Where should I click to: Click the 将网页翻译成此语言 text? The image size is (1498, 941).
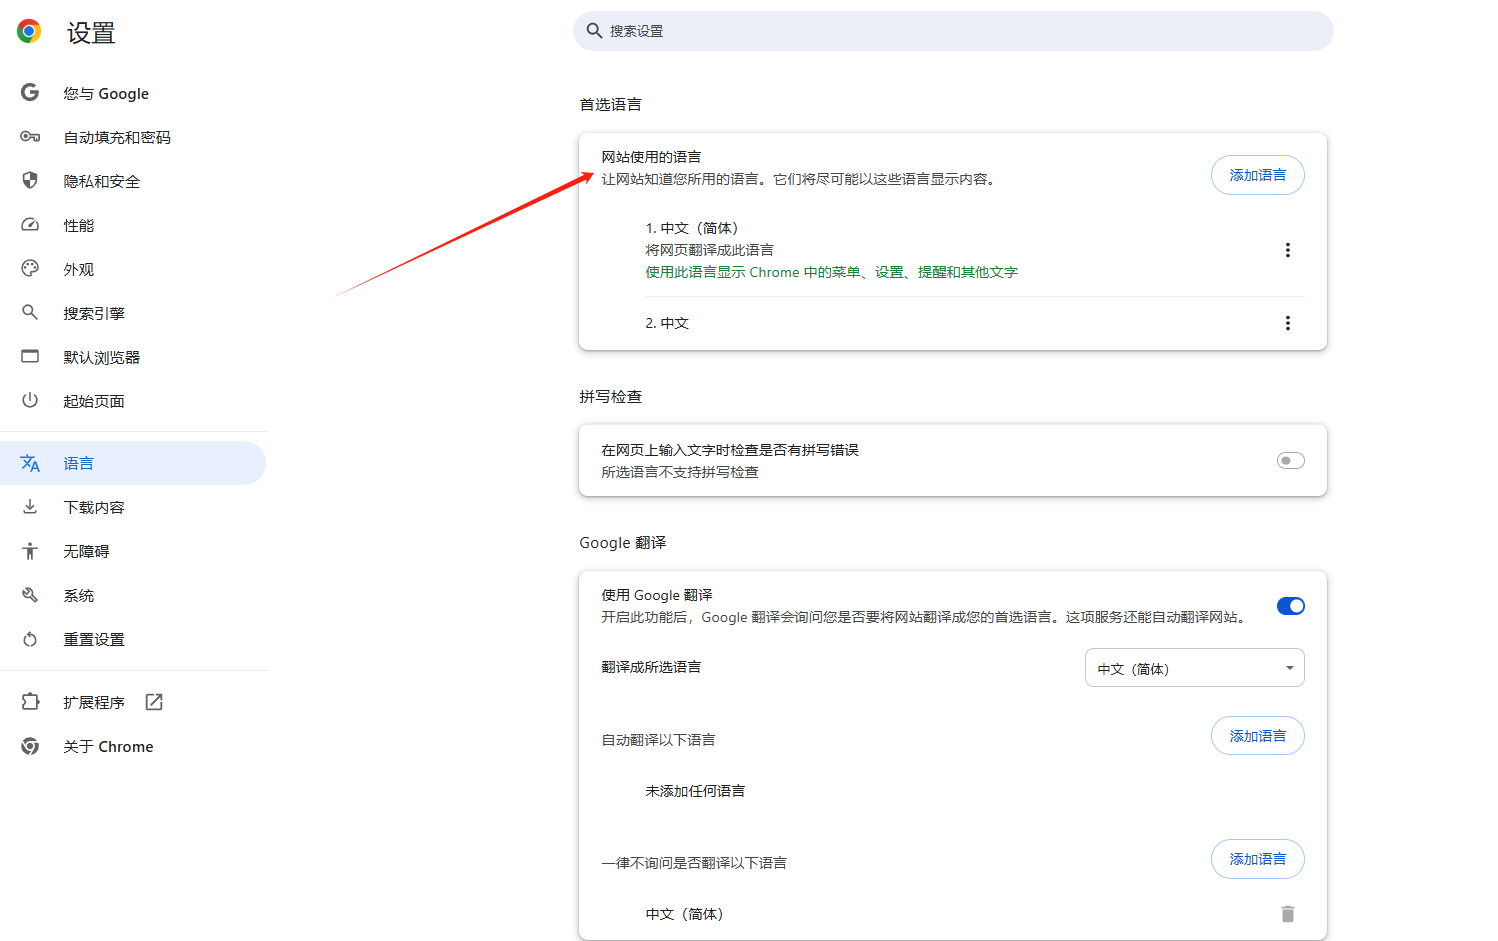click(709, 250)
